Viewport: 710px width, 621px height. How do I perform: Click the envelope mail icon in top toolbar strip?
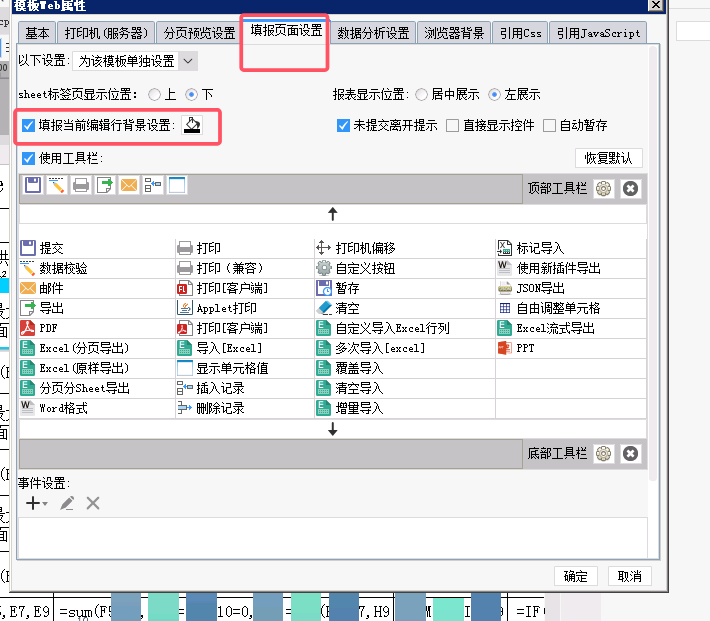point(129,185)
